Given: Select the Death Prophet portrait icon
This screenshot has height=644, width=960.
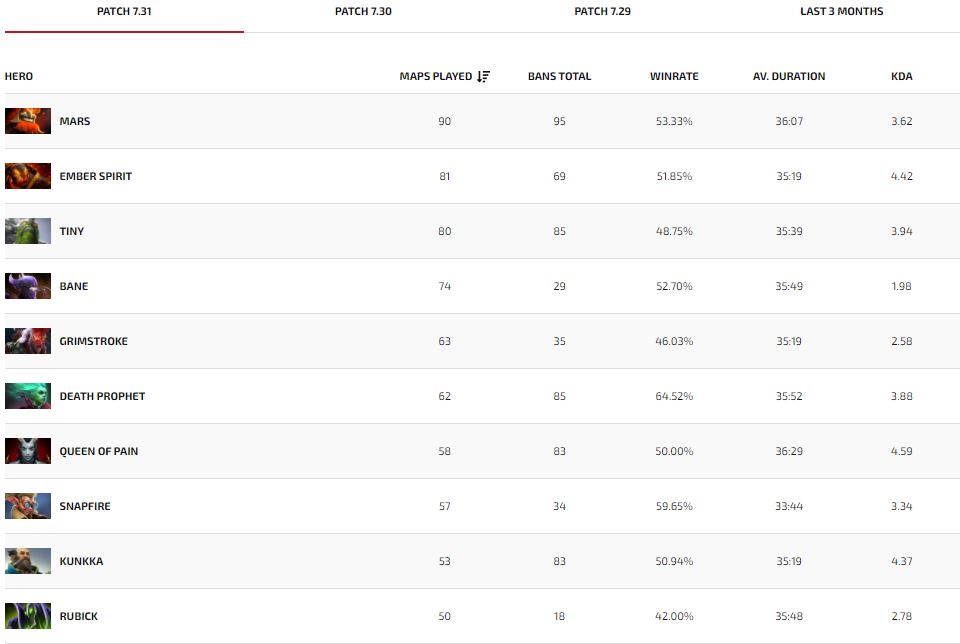Looking at the screenshot, I should (28, 396).
